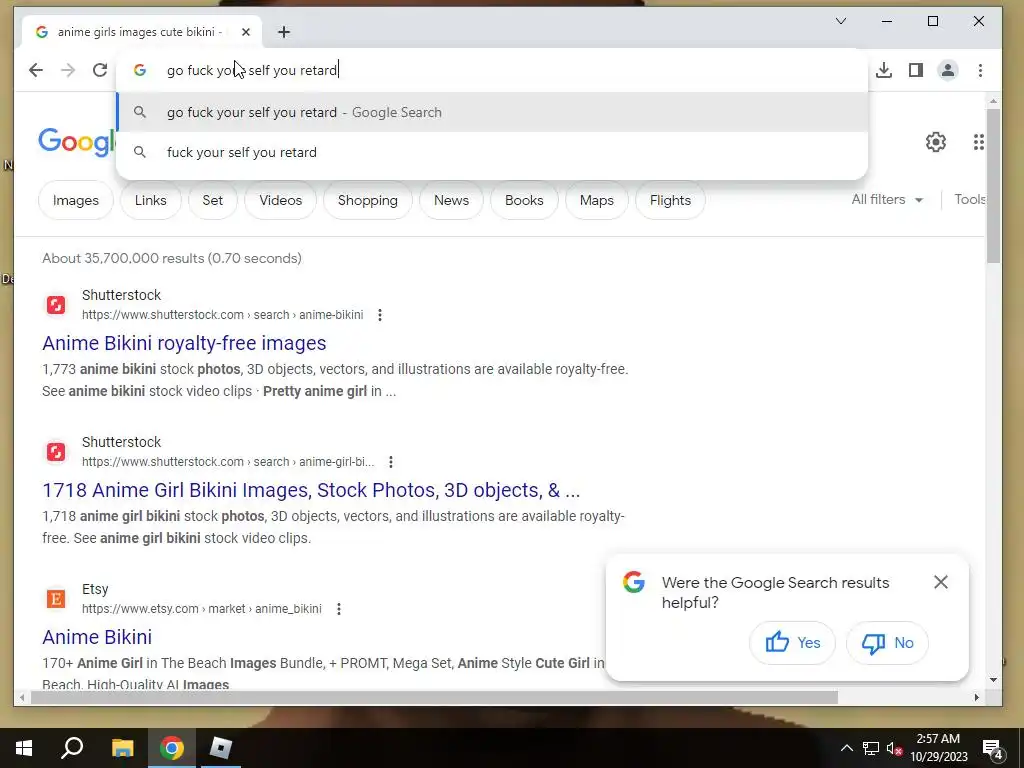The height and width of the screenshot is (768, 1024).
Task: Select the Links filter chip
Action: [x=151, y=200]
